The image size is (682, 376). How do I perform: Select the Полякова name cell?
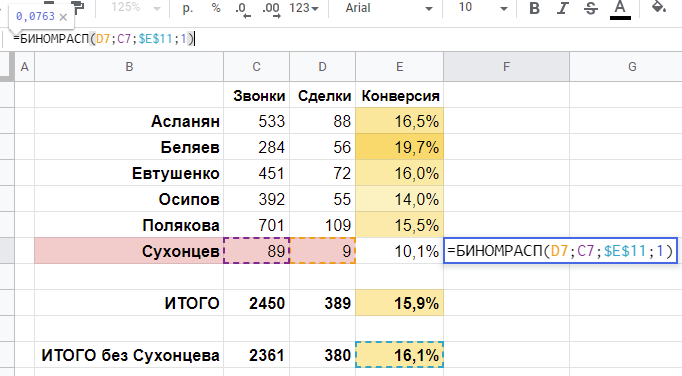pos(129,225)
